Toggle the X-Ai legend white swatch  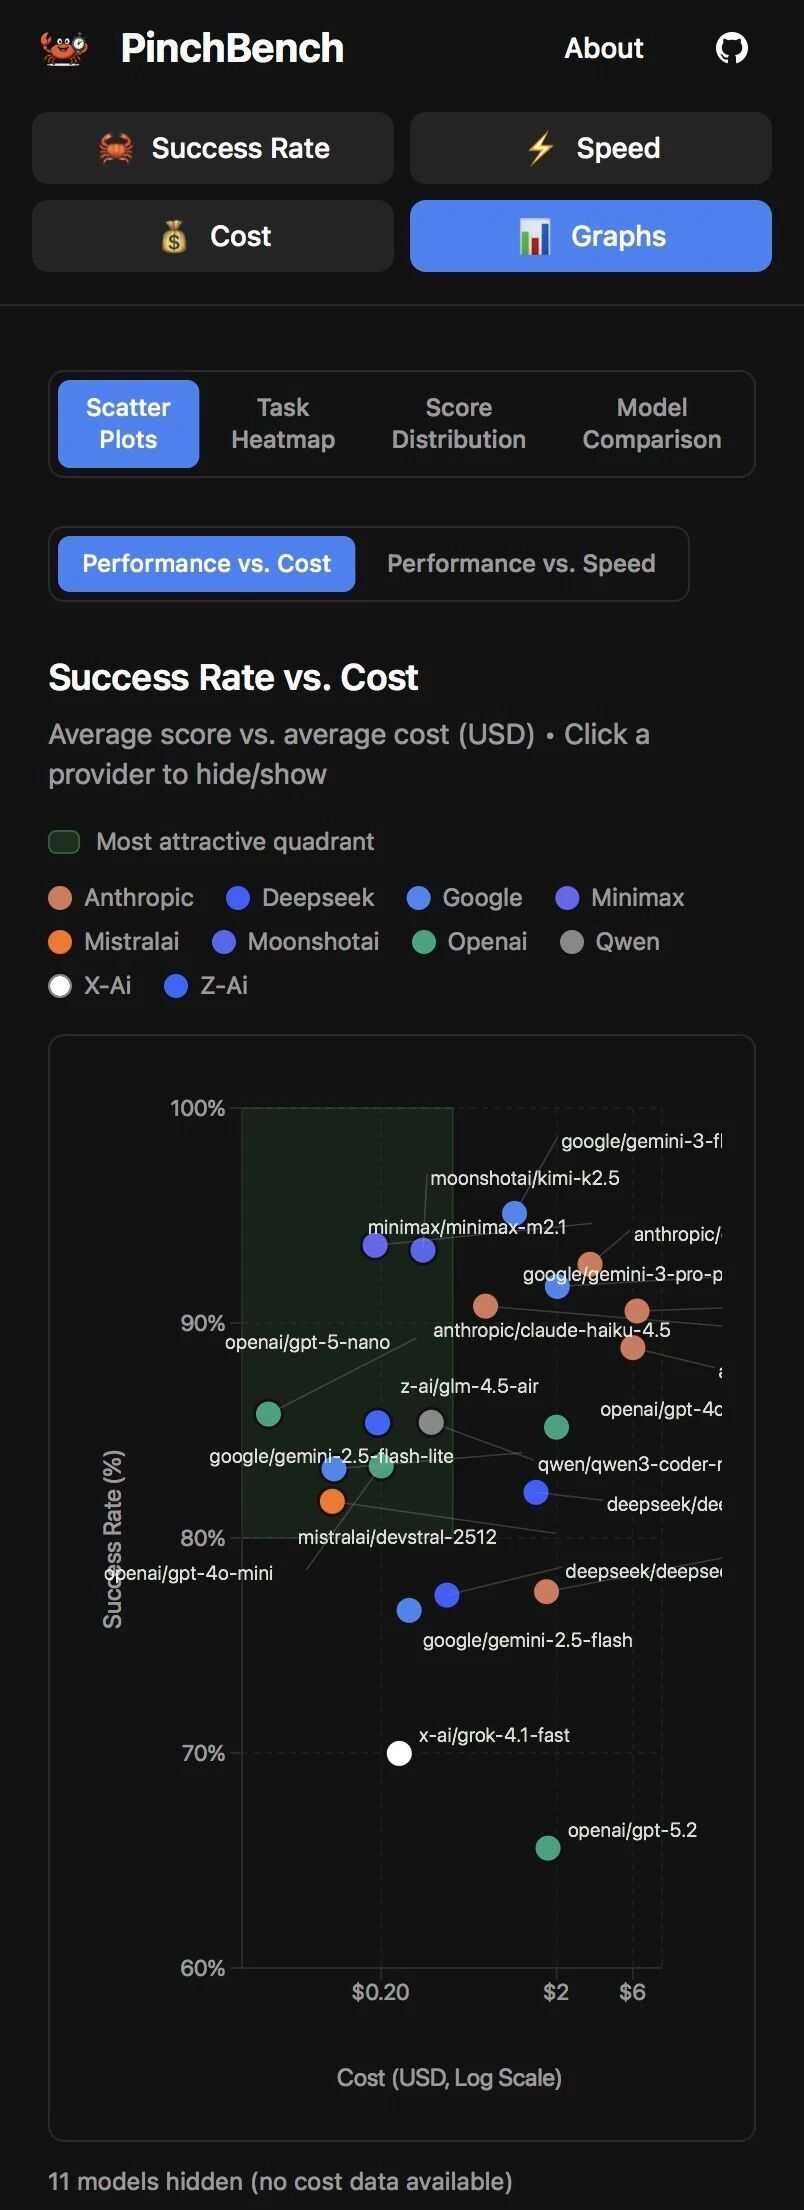point(60,986)
